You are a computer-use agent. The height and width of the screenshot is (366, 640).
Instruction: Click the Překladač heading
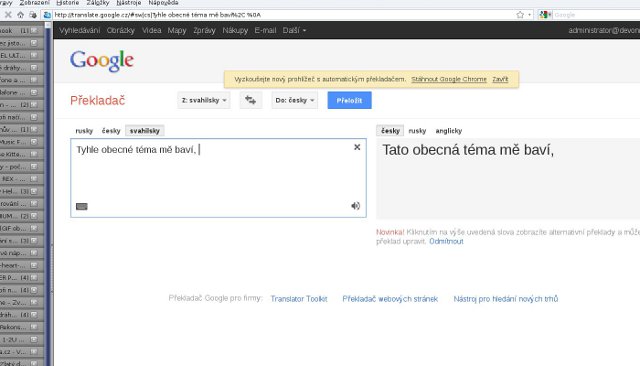98,100
